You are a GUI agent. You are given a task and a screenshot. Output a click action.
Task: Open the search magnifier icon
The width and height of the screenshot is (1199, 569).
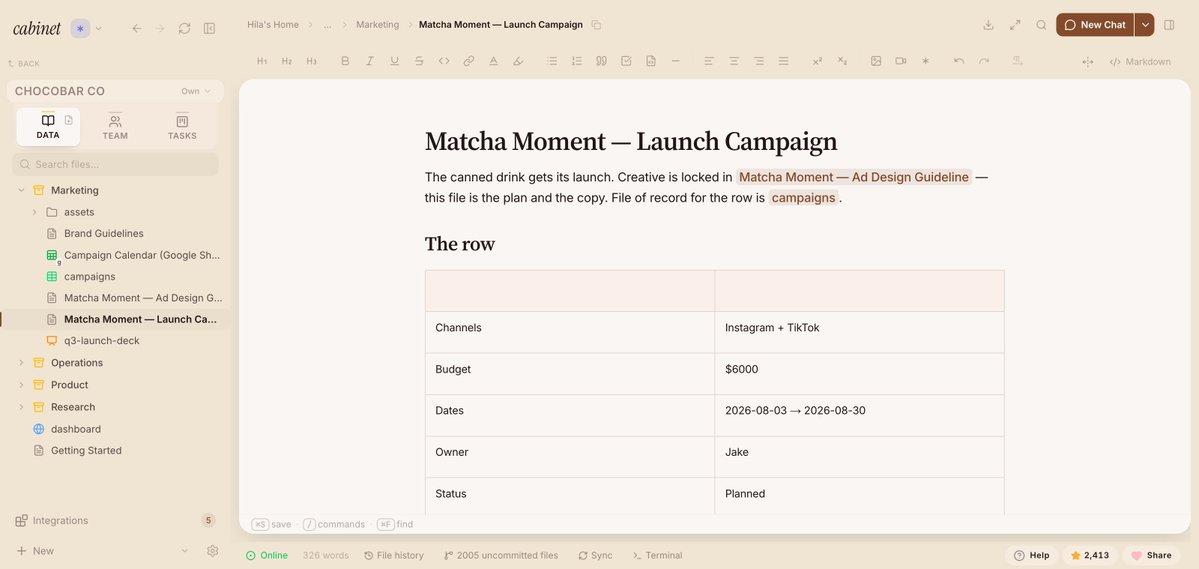coord(1041,24)
